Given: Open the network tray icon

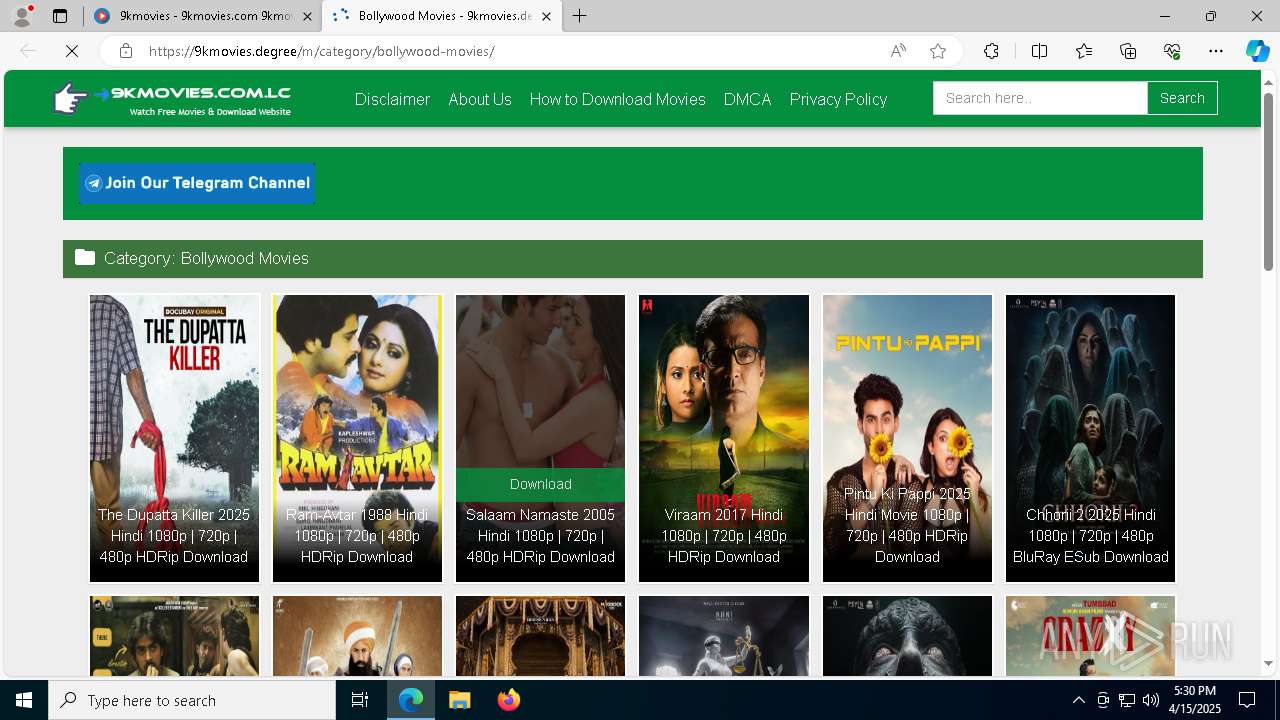Looking at the screenshot, I should [1127, 700].
